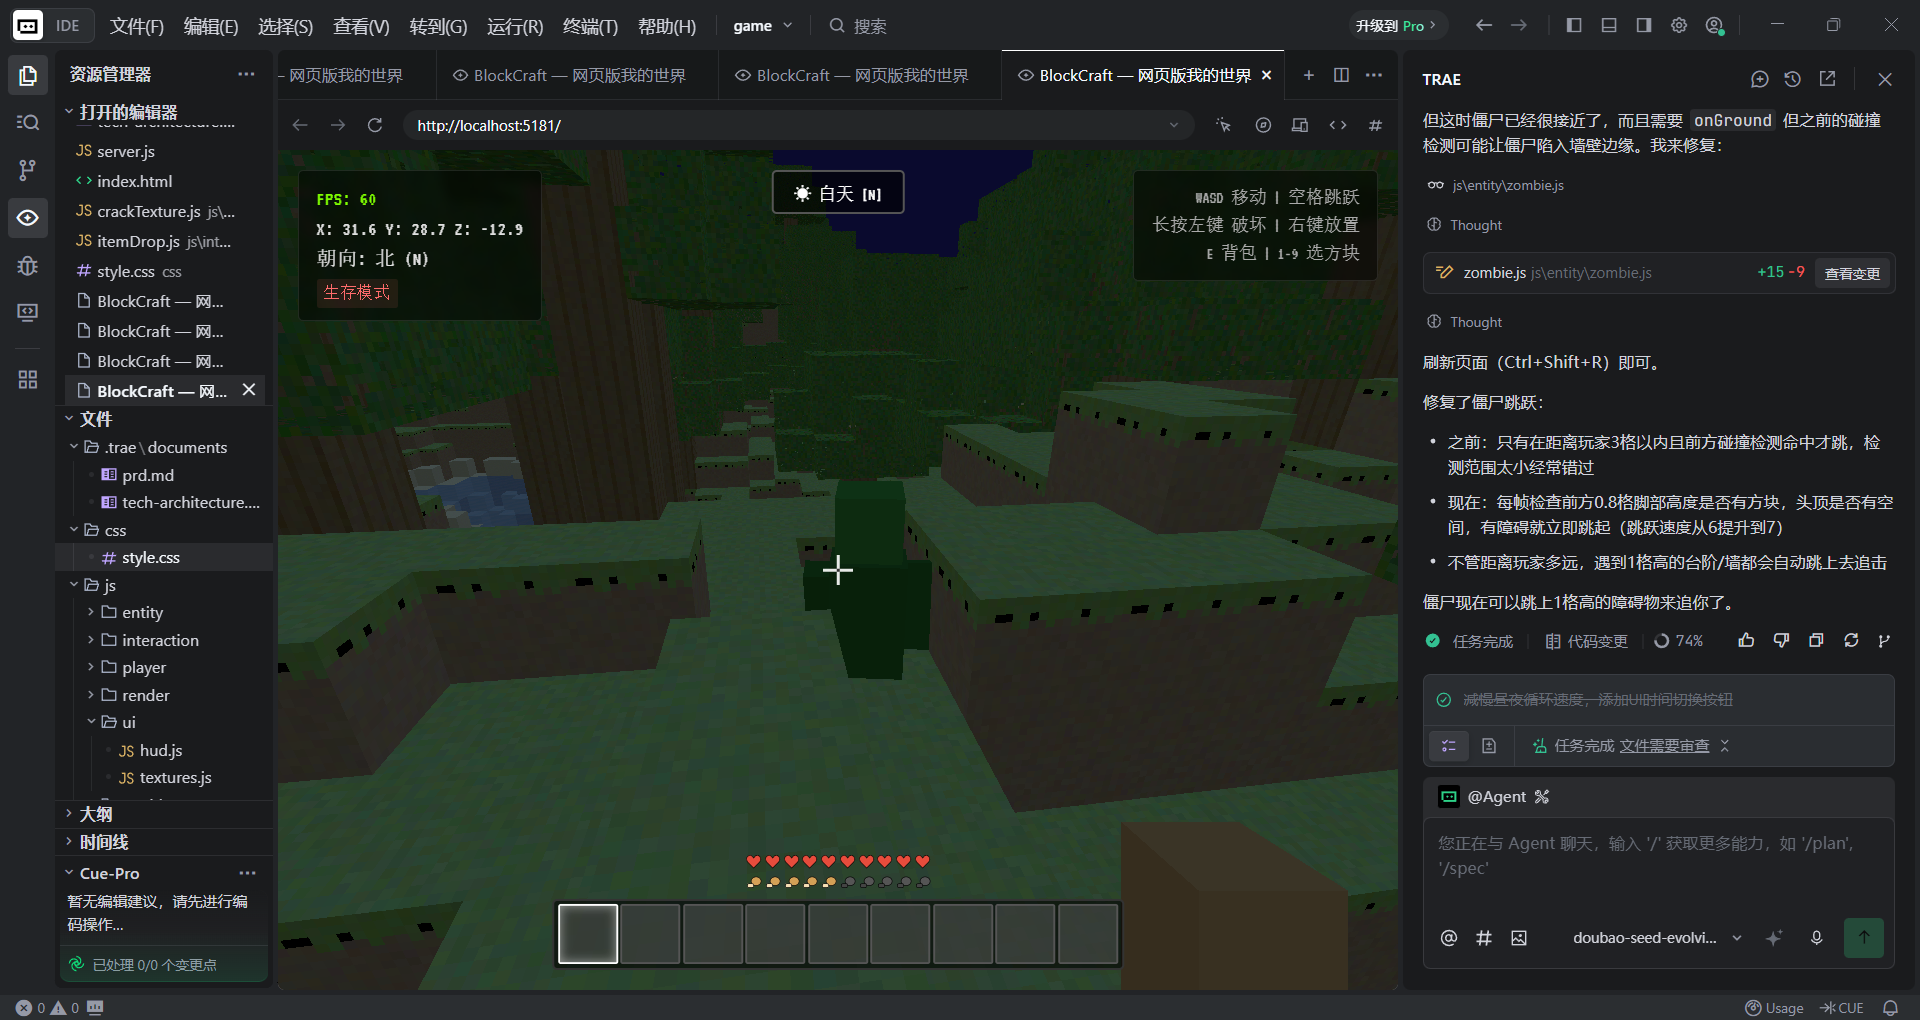Image resolution: width=1920 pixels, height=1020 pixels.
Task: Activate the element picker in preview toolbar
Action: 1224,125
